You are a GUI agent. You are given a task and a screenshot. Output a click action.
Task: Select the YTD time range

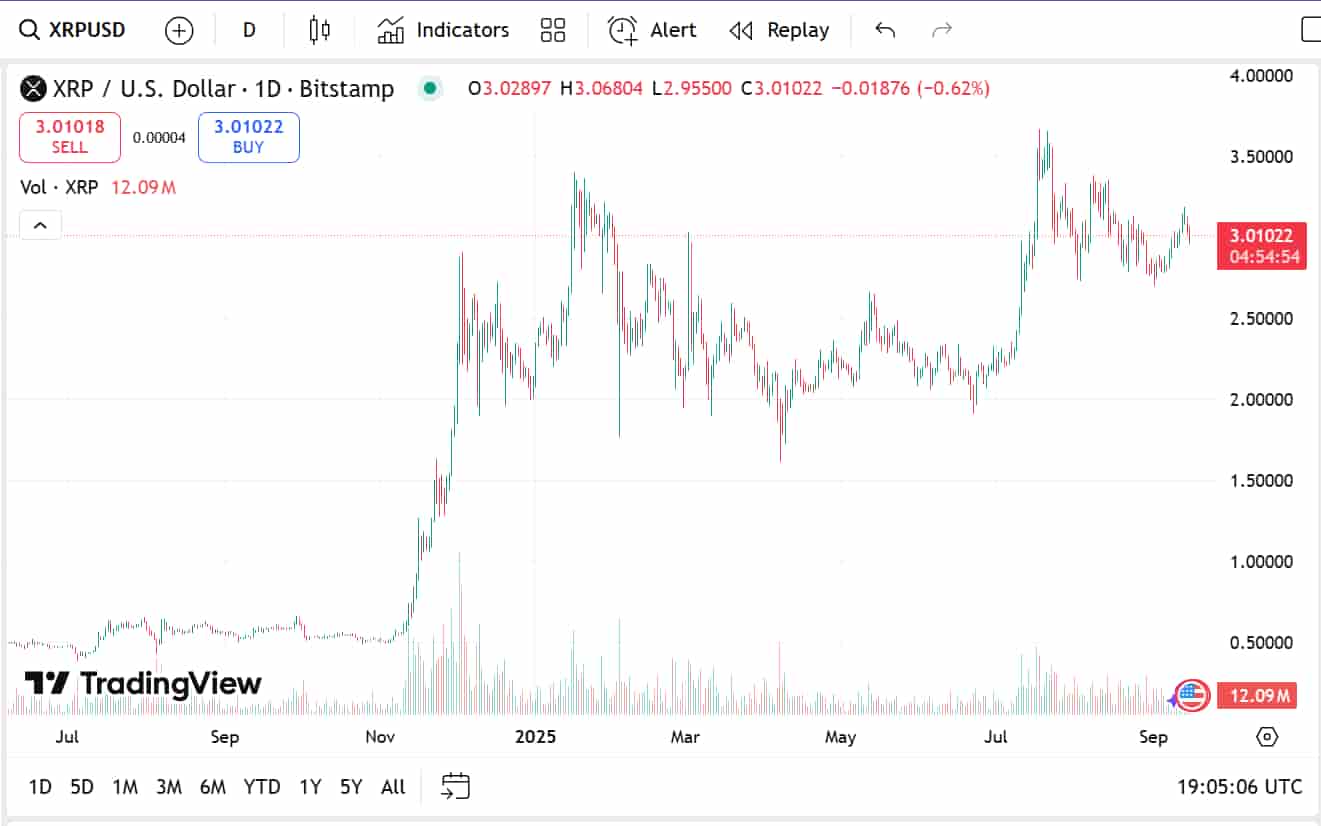click(x=262, y=787)
